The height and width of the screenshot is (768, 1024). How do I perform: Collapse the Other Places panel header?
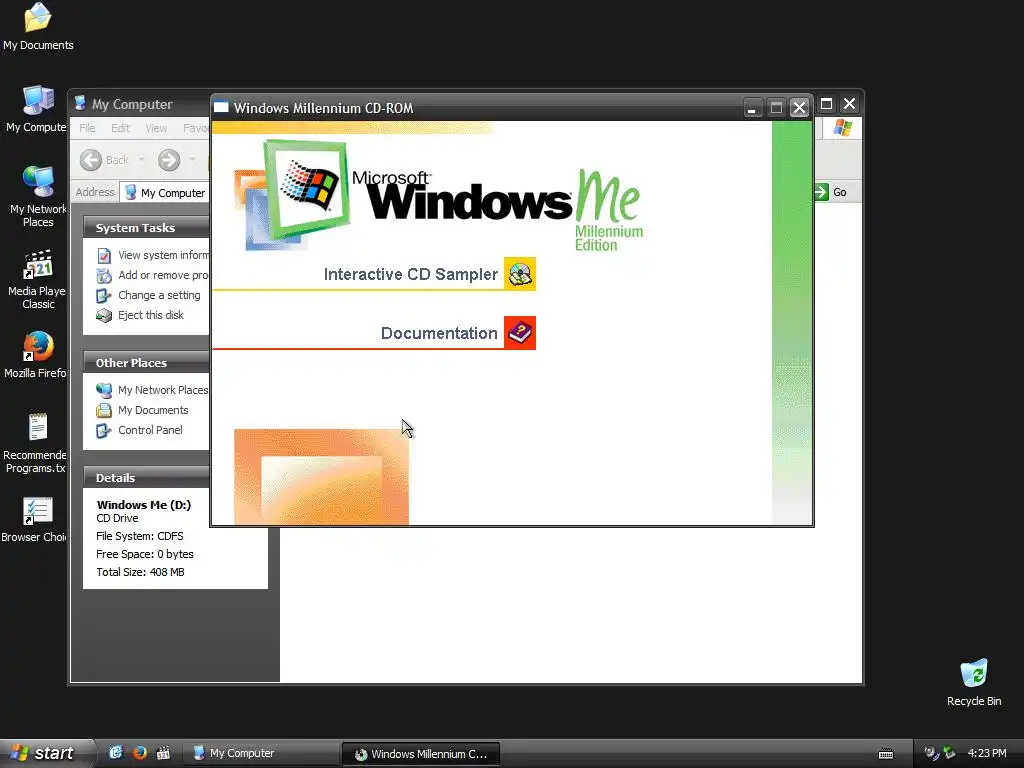click(x=146, y=363)
